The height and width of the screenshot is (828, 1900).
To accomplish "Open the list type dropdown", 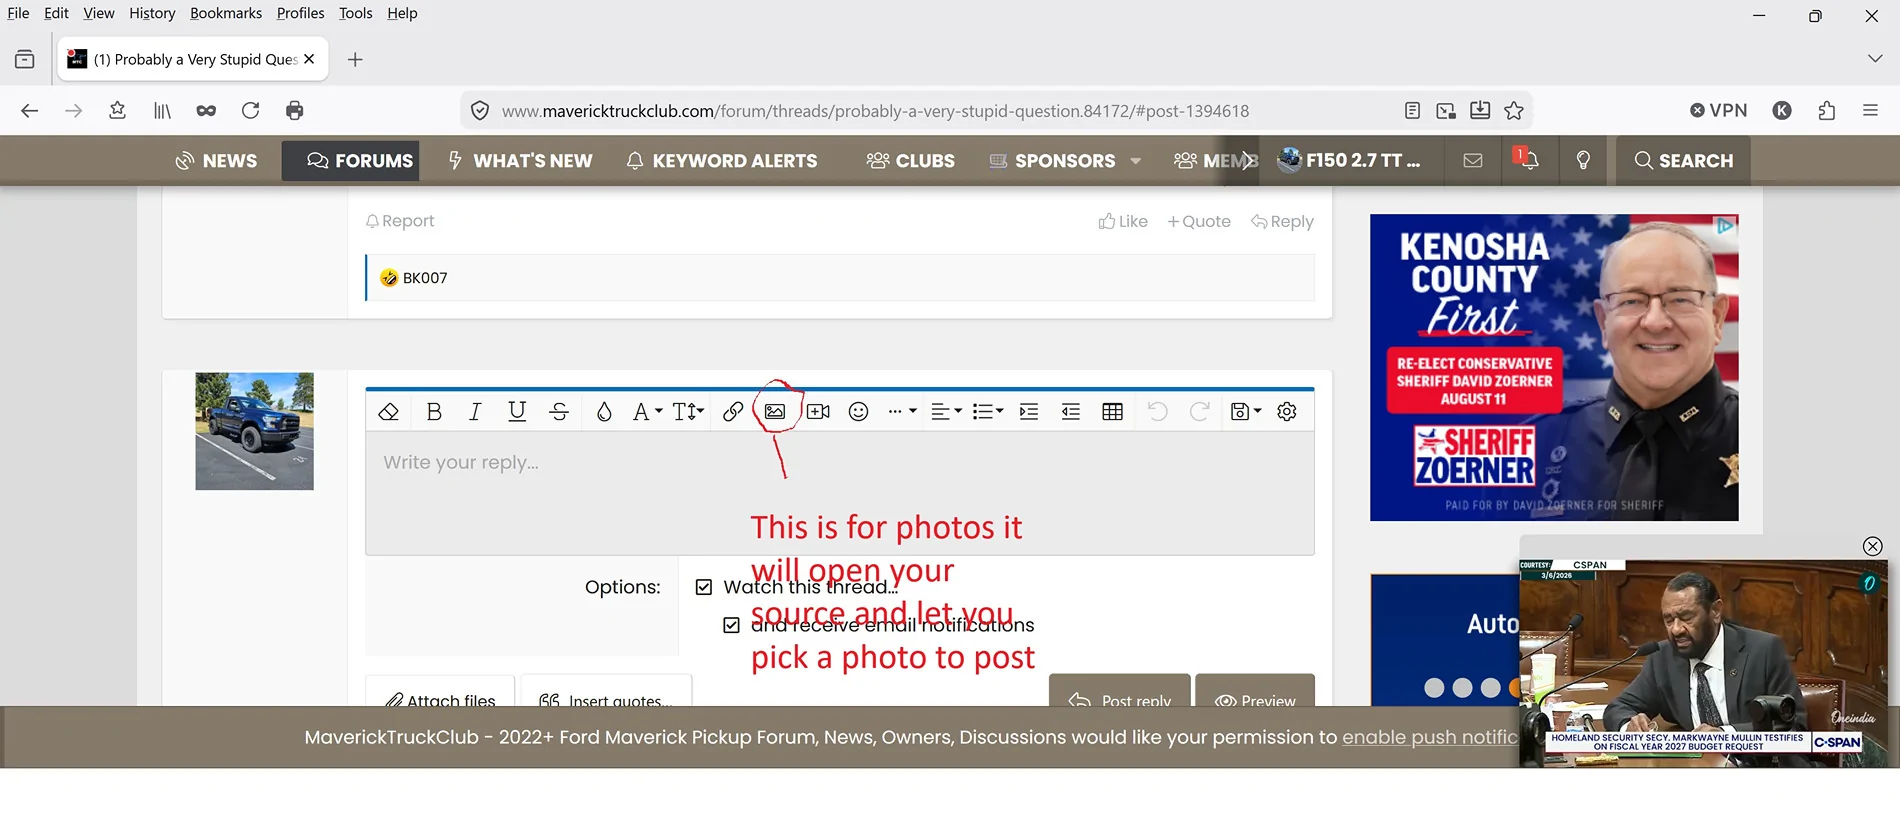I will (988, 411).
